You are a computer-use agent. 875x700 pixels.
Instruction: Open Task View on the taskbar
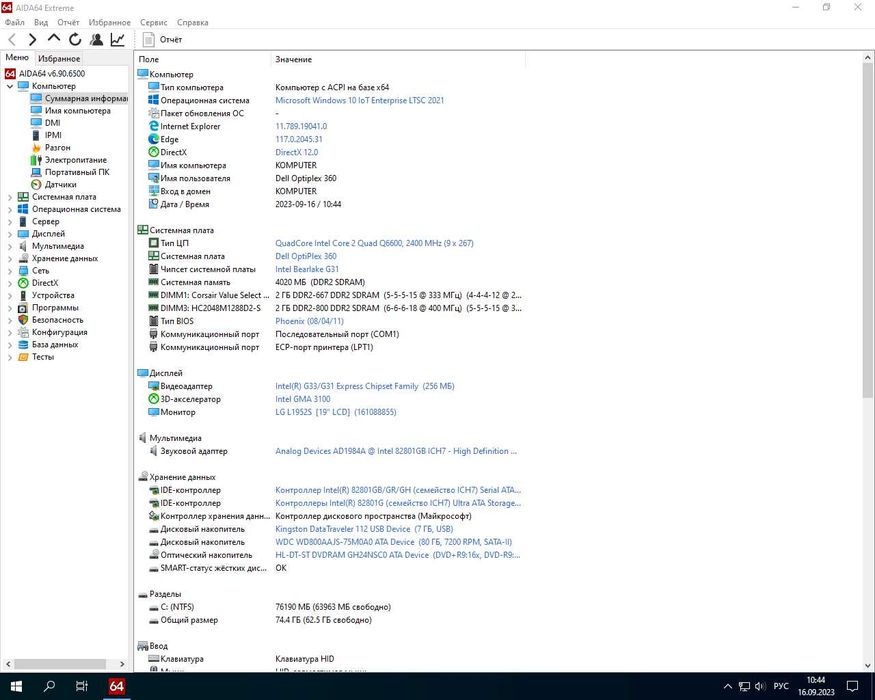point(81,686)
